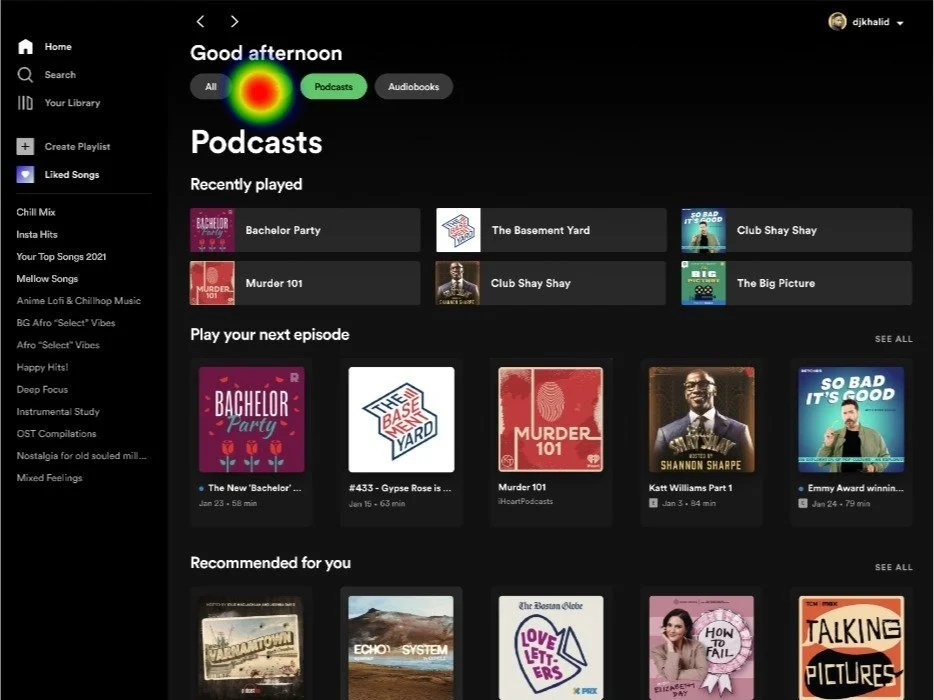Open The Basement Yard cover in next episodes
The width and height of the screenshot is (934, 700).
(401, 419)
